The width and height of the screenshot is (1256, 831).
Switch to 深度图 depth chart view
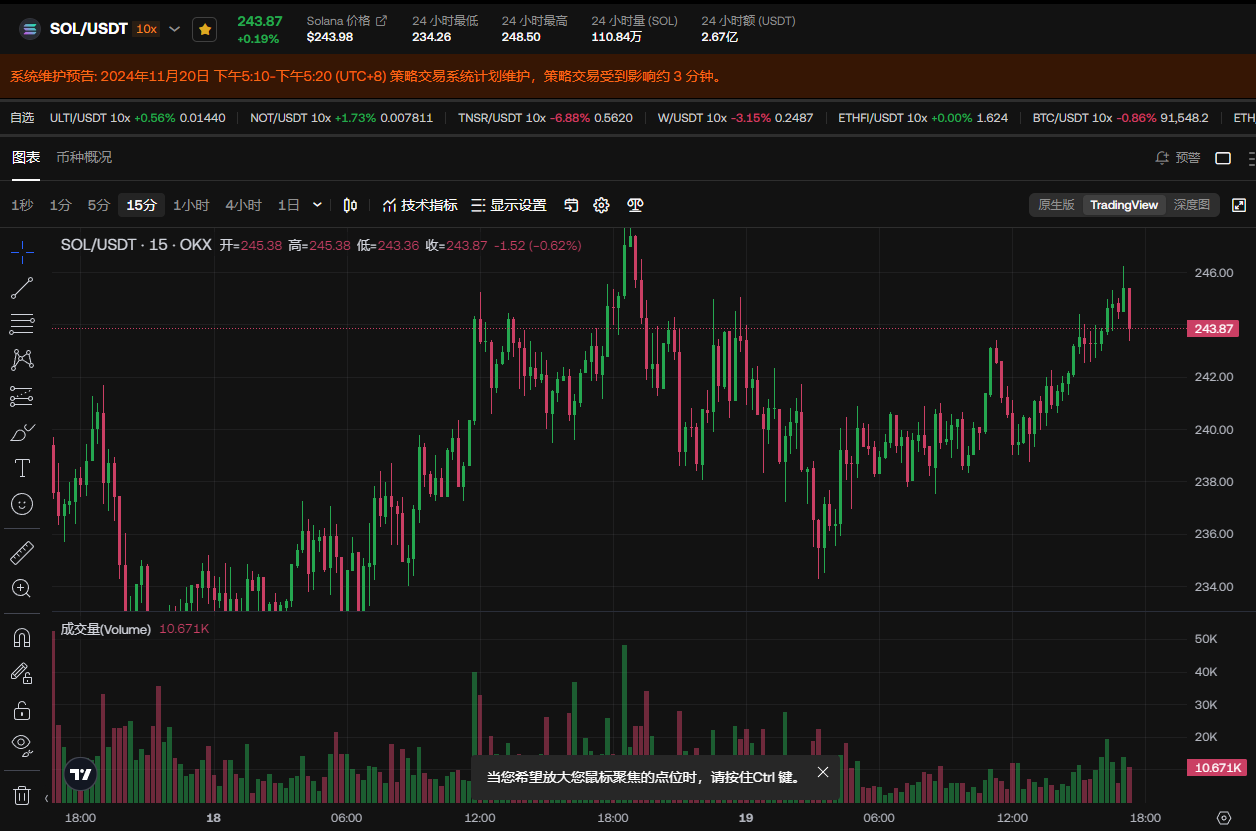[x=1191, y=205]
